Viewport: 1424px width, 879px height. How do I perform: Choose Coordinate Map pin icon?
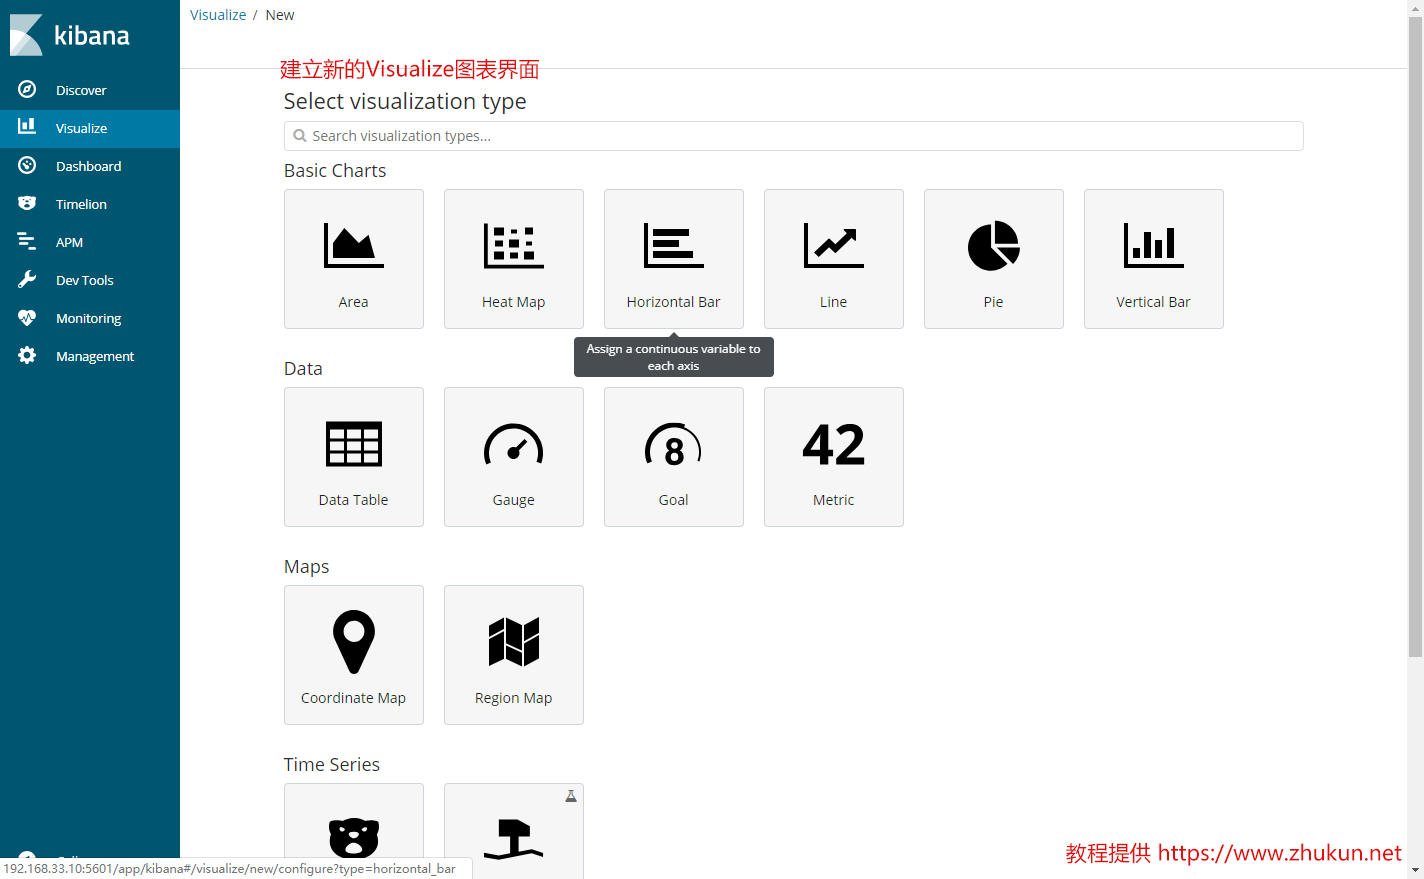tap(353, 641)
